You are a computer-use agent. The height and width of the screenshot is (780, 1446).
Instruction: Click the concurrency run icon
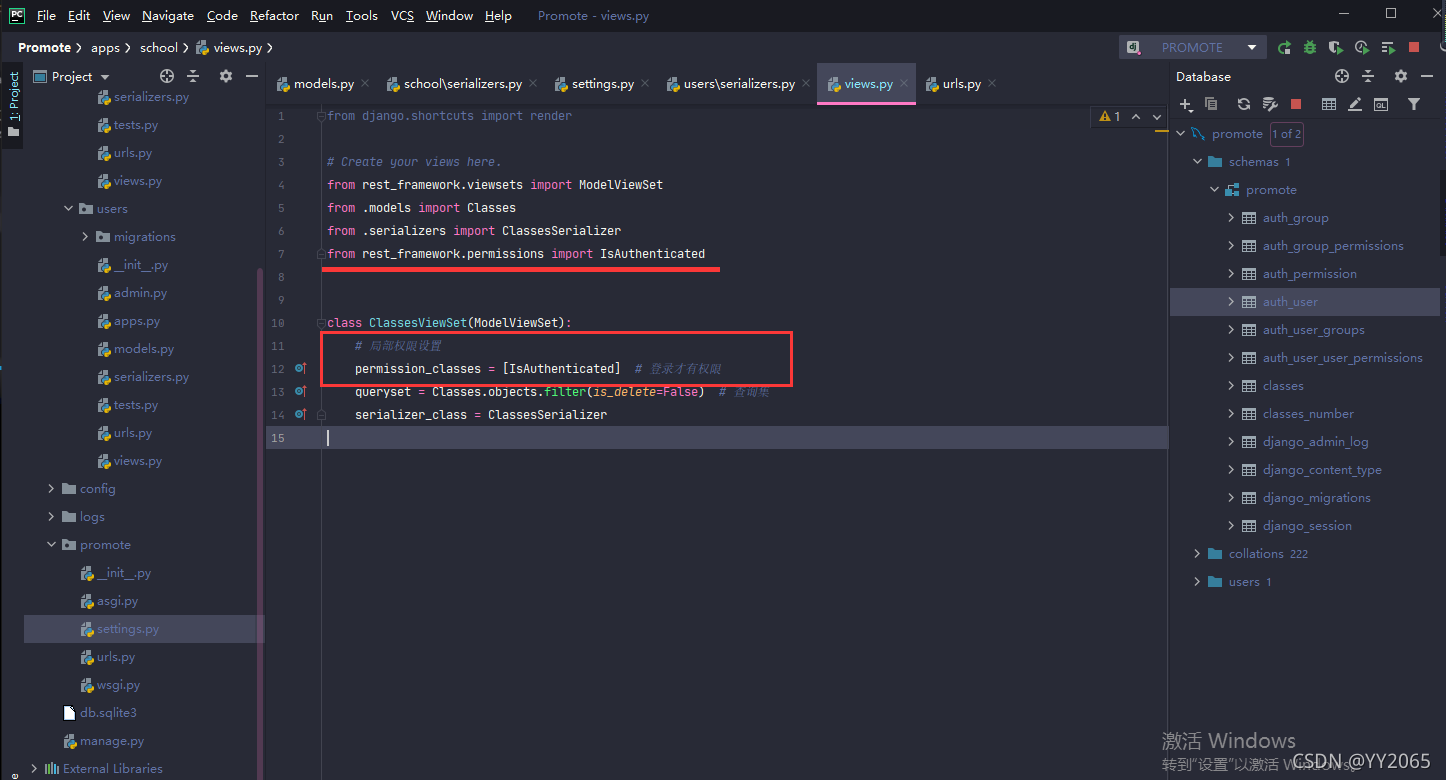[x=1388, y=47]
